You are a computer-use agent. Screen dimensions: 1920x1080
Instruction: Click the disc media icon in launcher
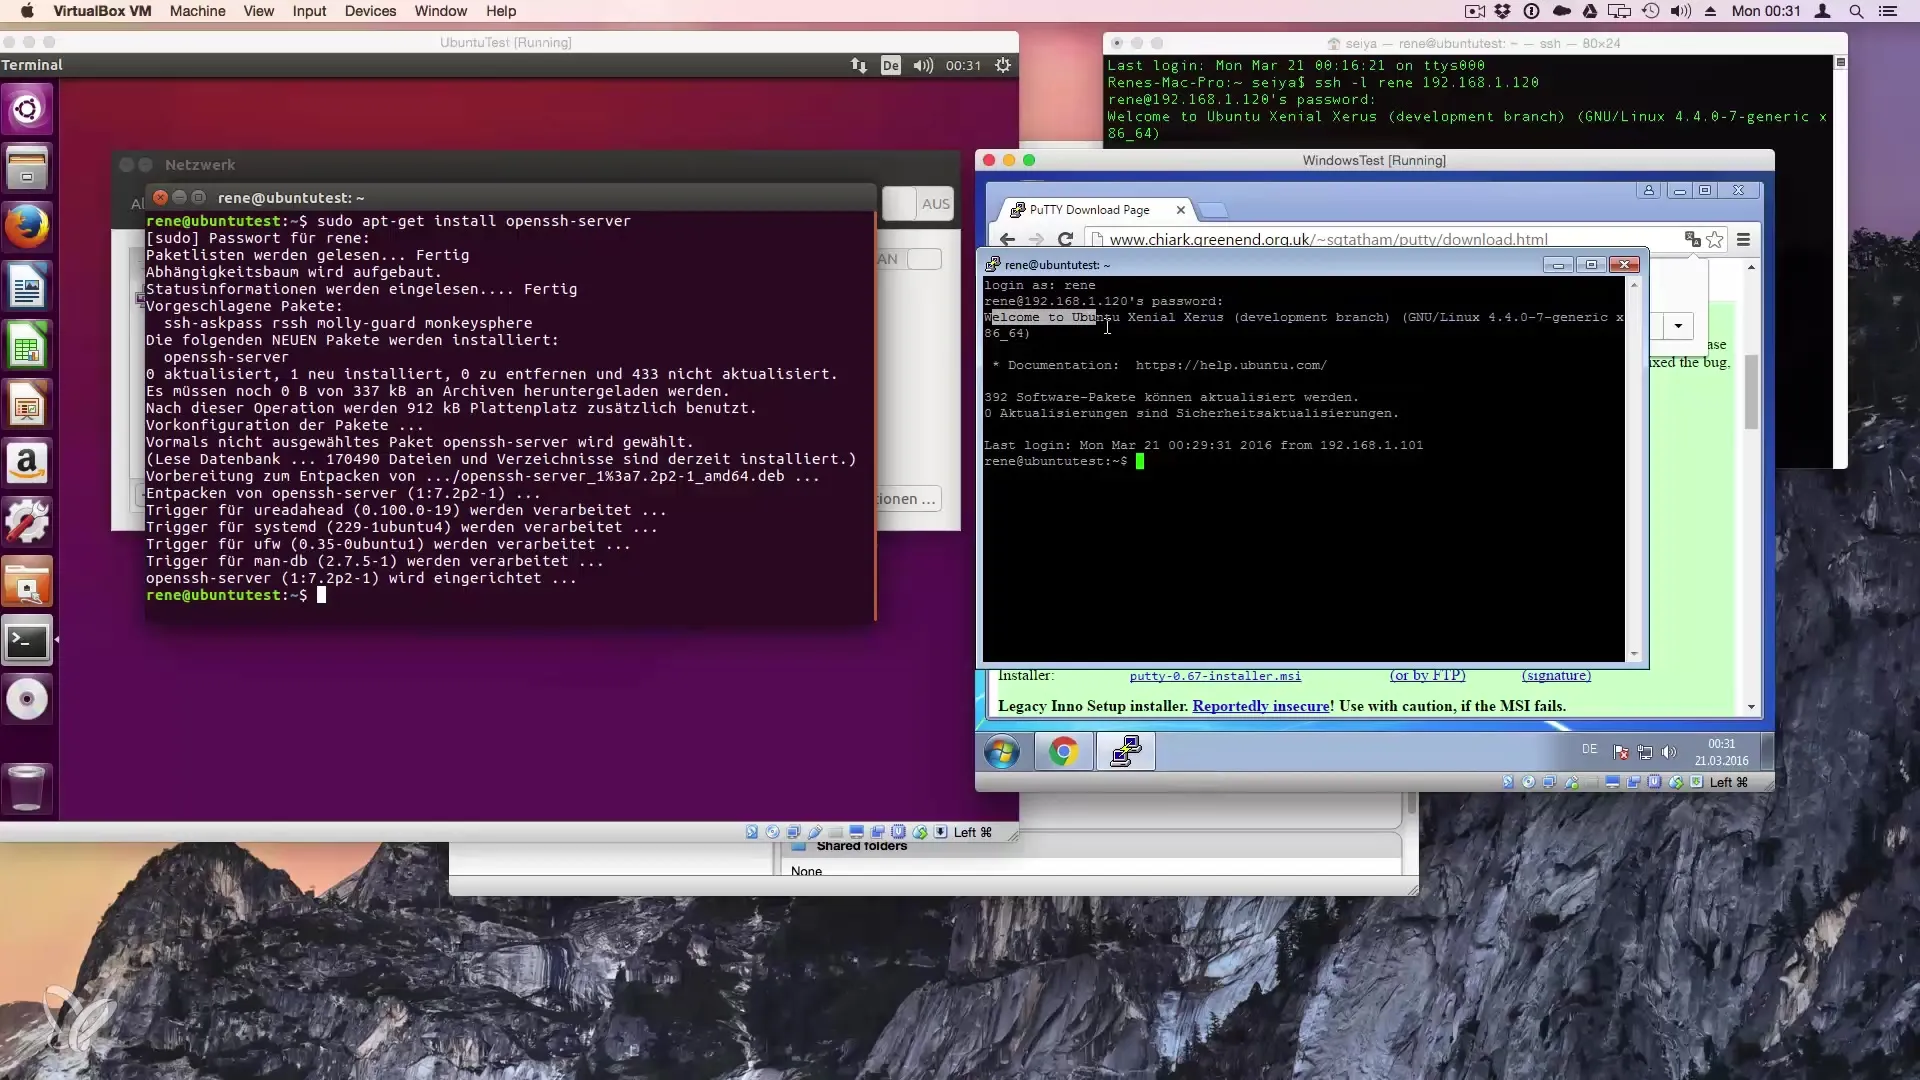coord(27,699)
